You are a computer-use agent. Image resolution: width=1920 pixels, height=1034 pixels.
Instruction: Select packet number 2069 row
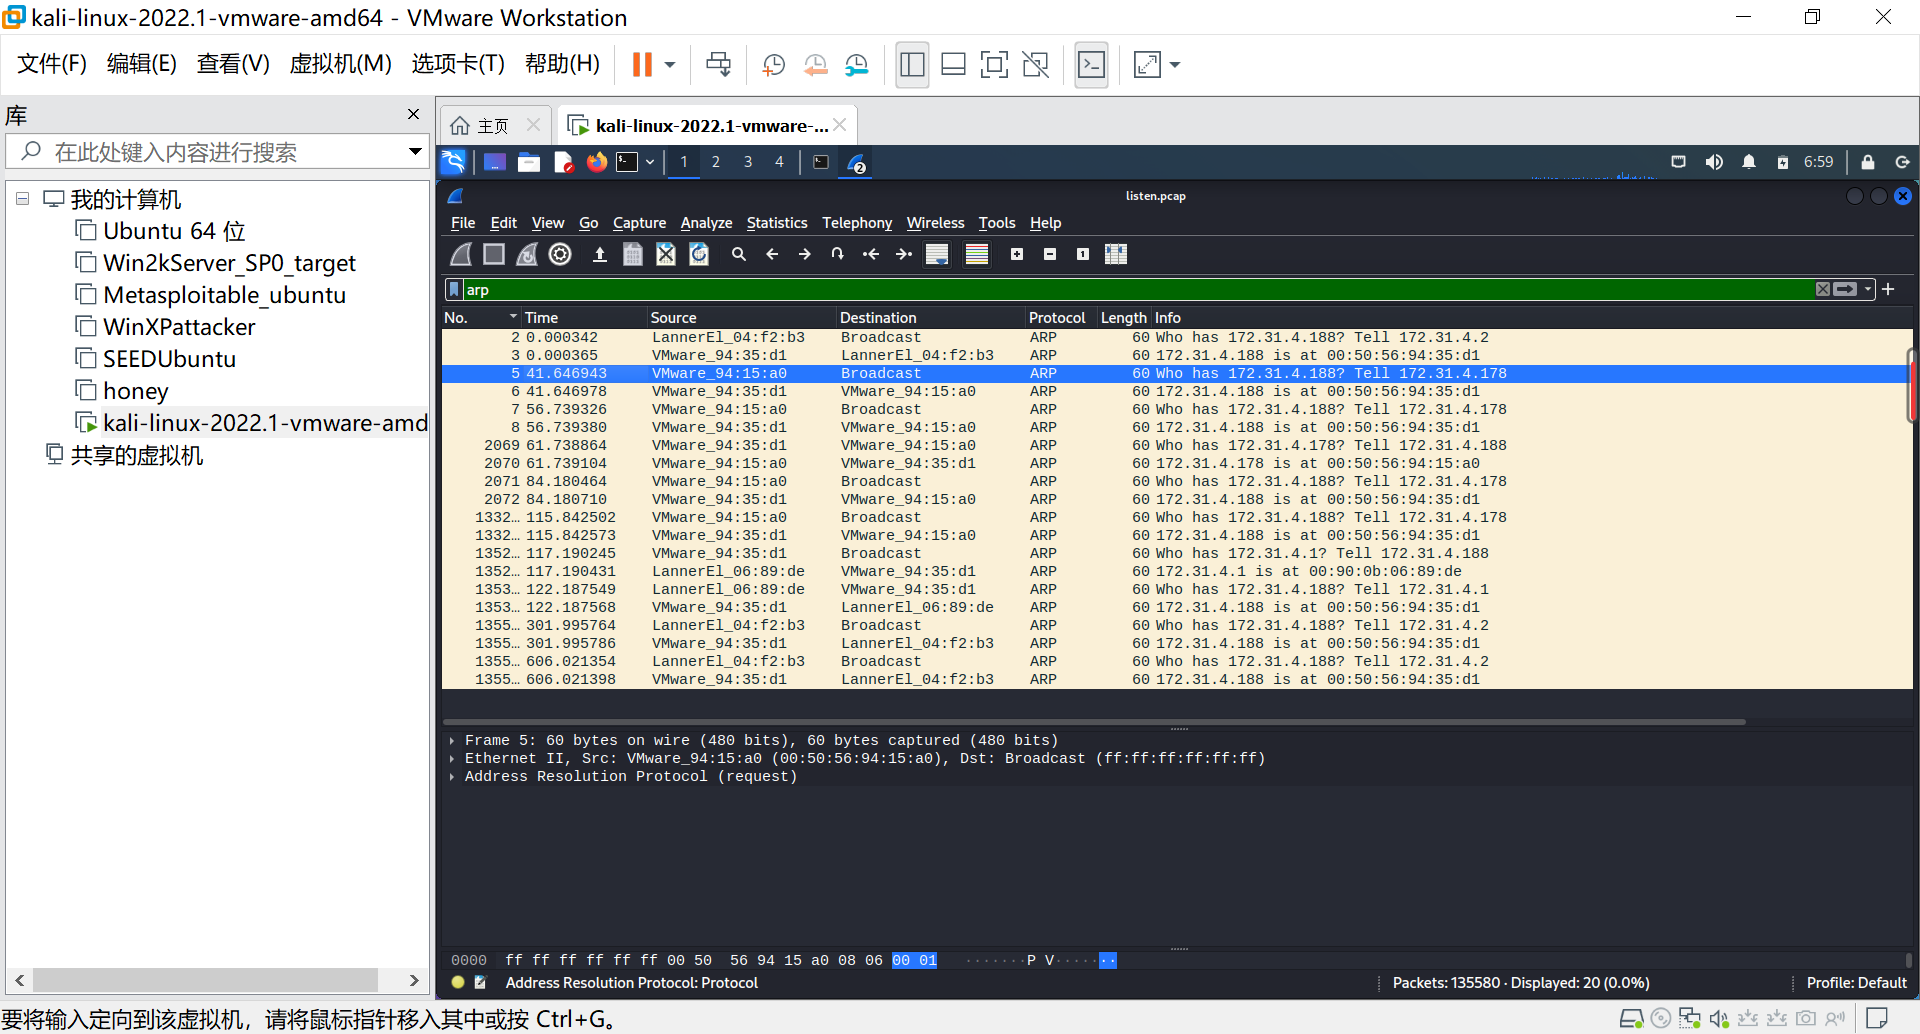coord(1176,446)
